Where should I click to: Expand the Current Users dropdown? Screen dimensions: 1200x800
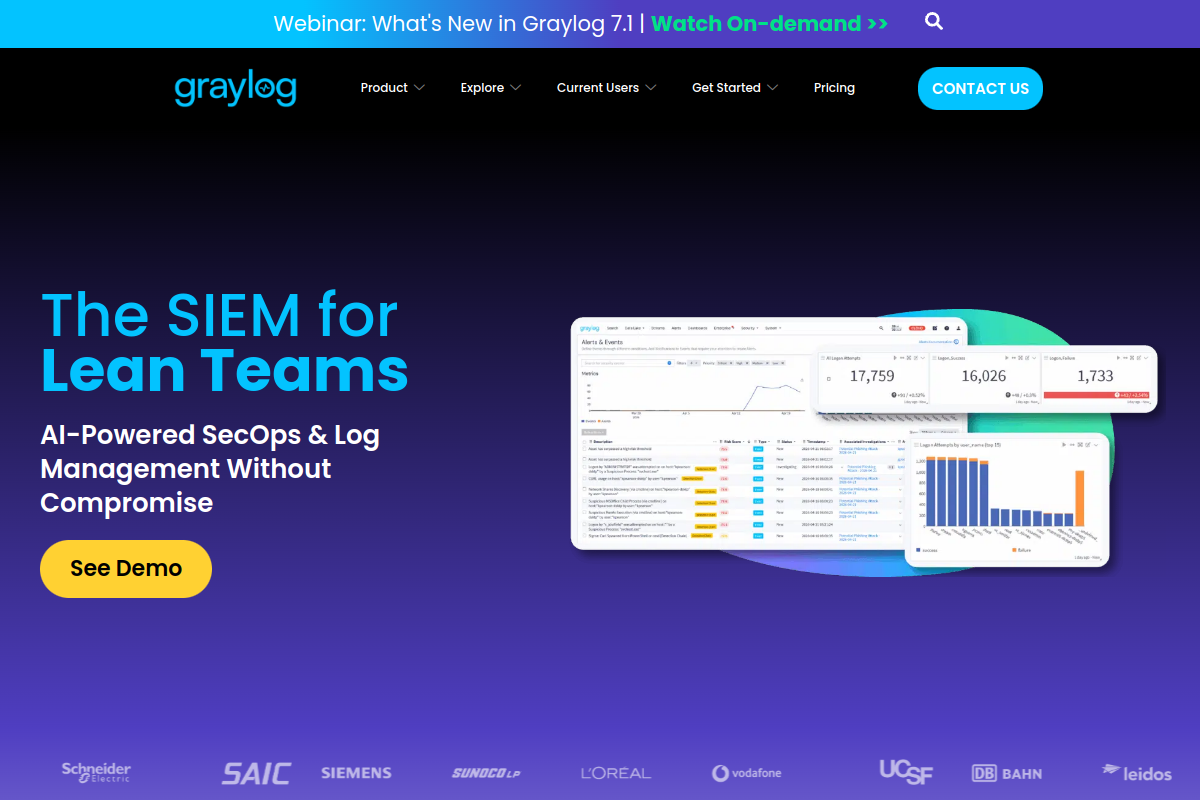tap(606, 88)
